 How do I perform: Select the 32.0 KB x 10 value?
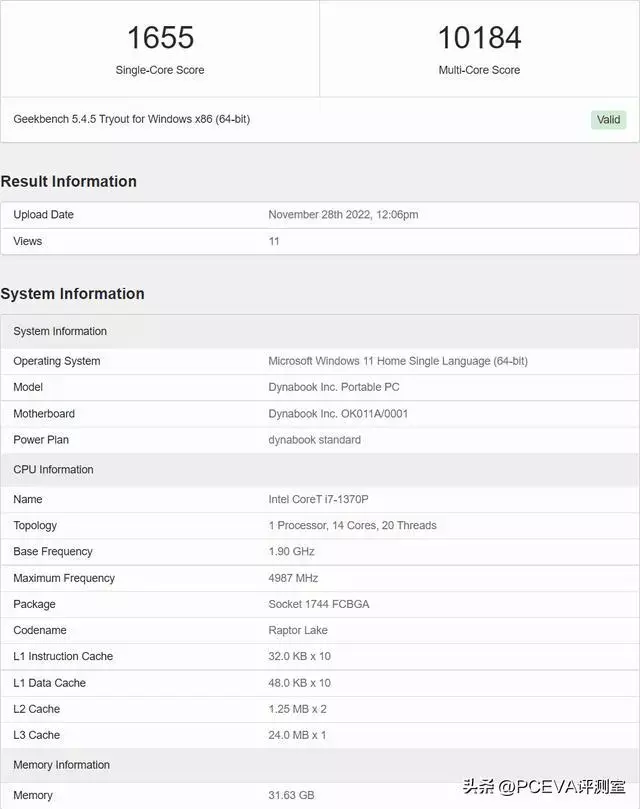click(299, 656)
